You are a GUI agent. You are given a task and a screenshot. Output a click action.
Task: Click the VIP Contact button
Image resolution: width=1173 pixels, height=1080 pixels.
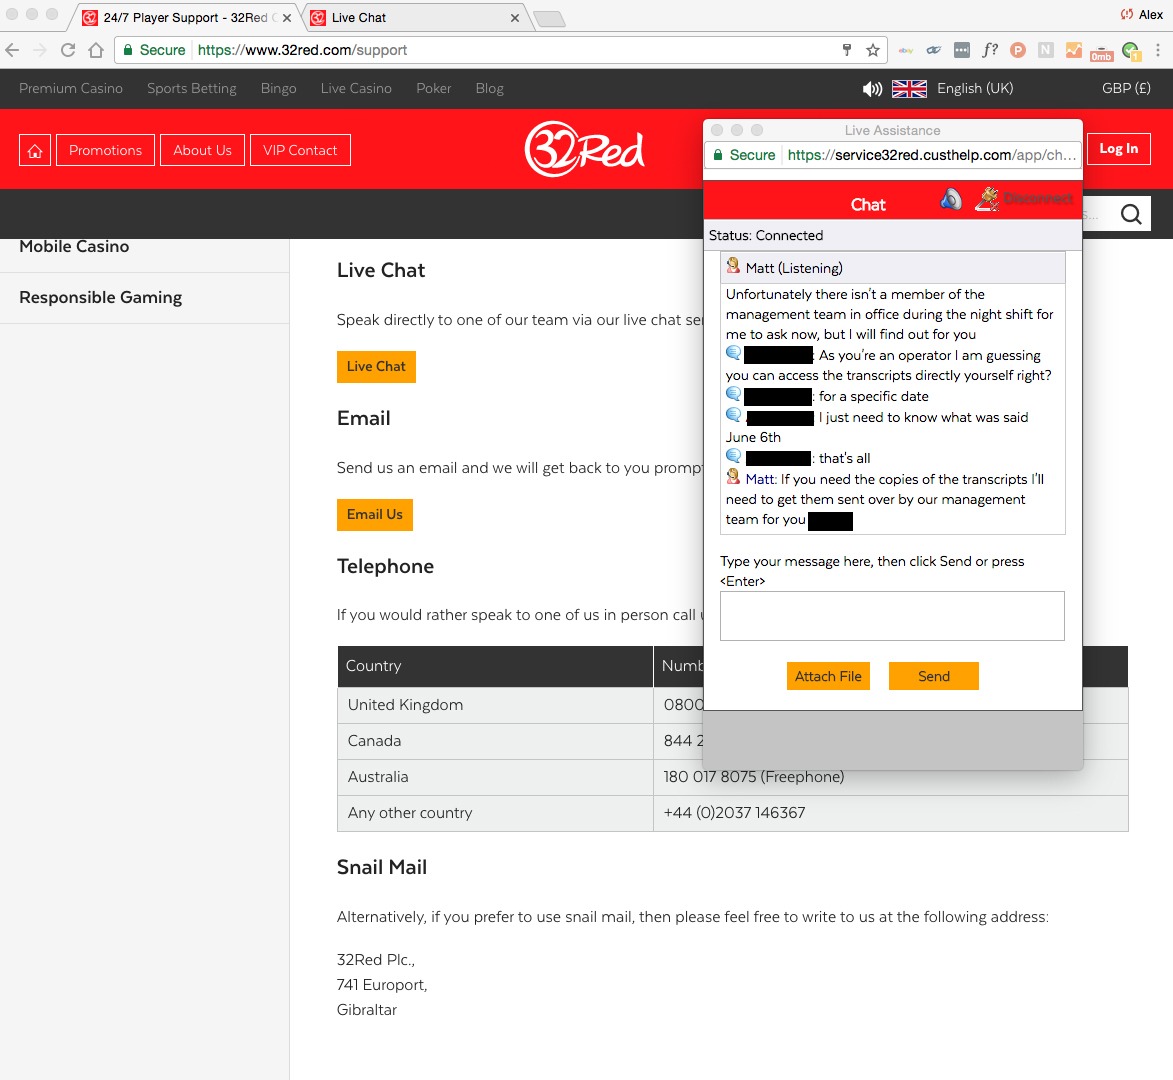point(300,150)
